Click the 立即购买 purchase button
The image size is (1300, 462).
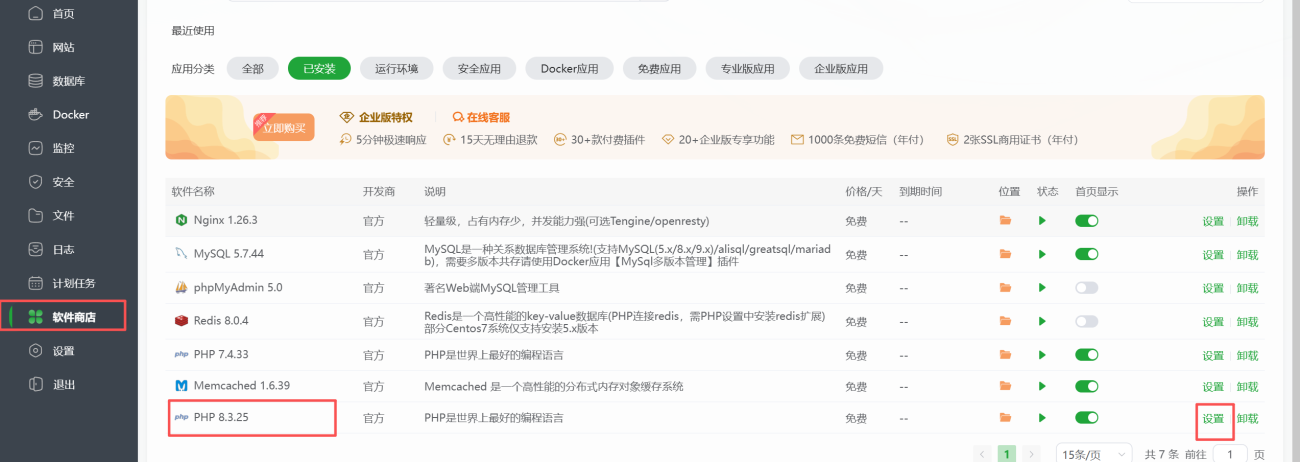(x=284, y=128)
